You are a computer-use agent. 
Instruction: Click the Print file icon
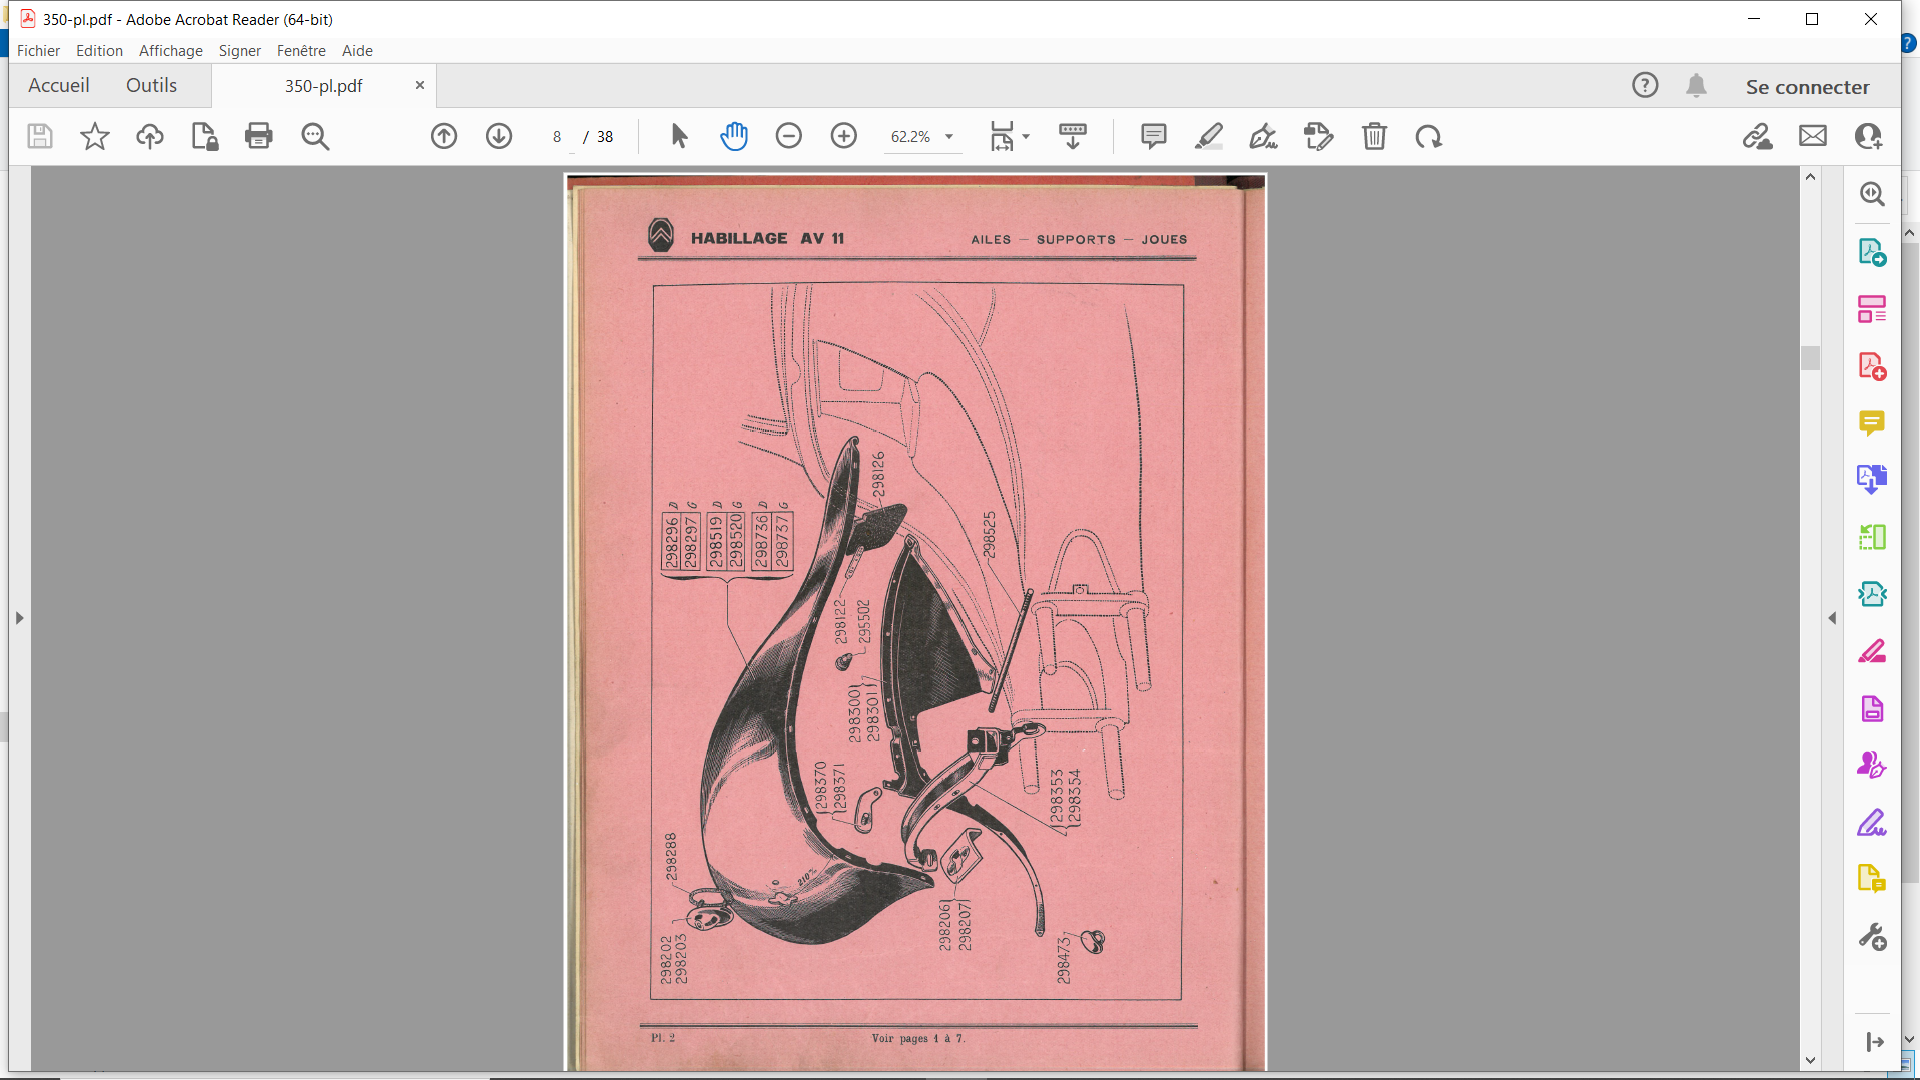259,136
